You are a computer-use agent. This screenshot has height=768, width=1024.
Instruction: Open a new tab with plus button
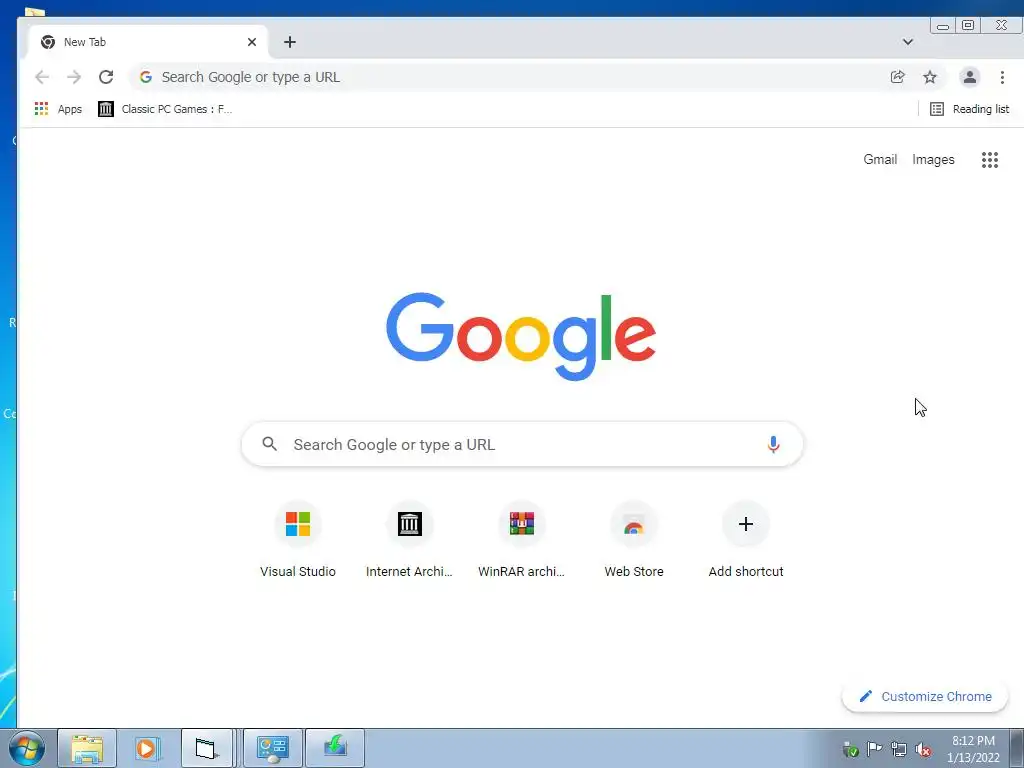click(x=290, y=42)
